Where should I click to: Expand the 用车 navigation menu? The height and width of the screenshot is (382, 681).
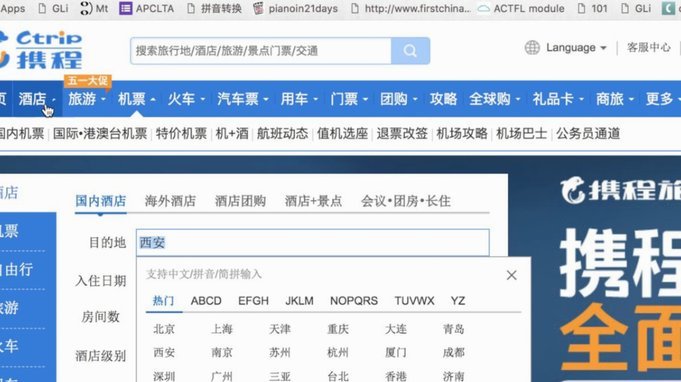click(299, 99)
